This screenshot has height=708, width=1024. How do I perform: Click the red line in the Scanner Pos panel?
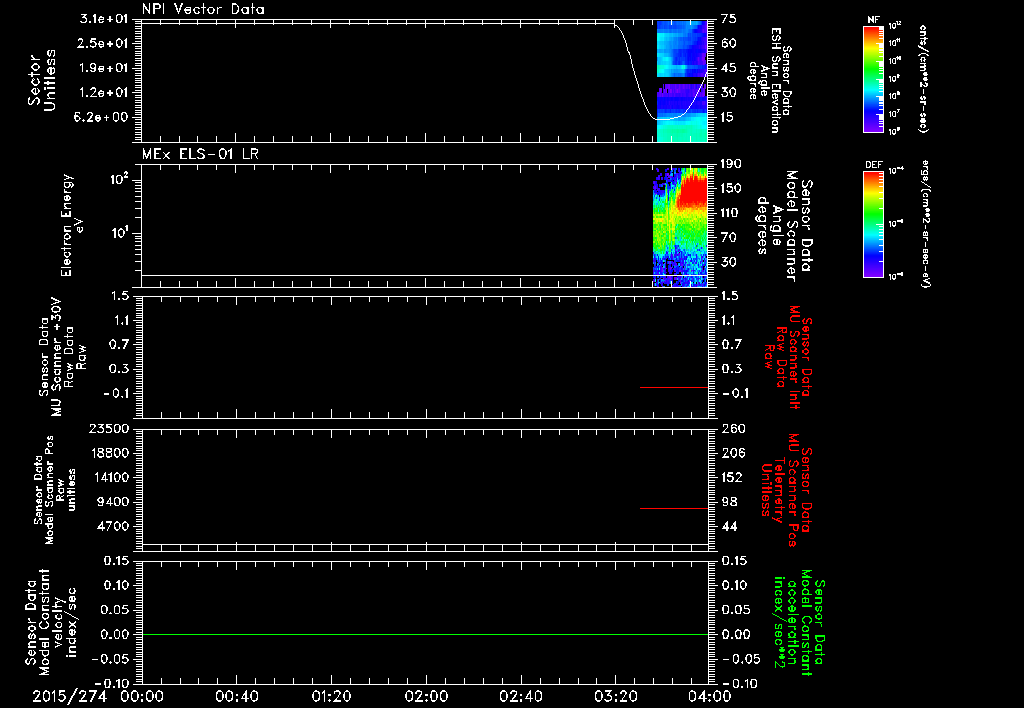tap(674, 508)
